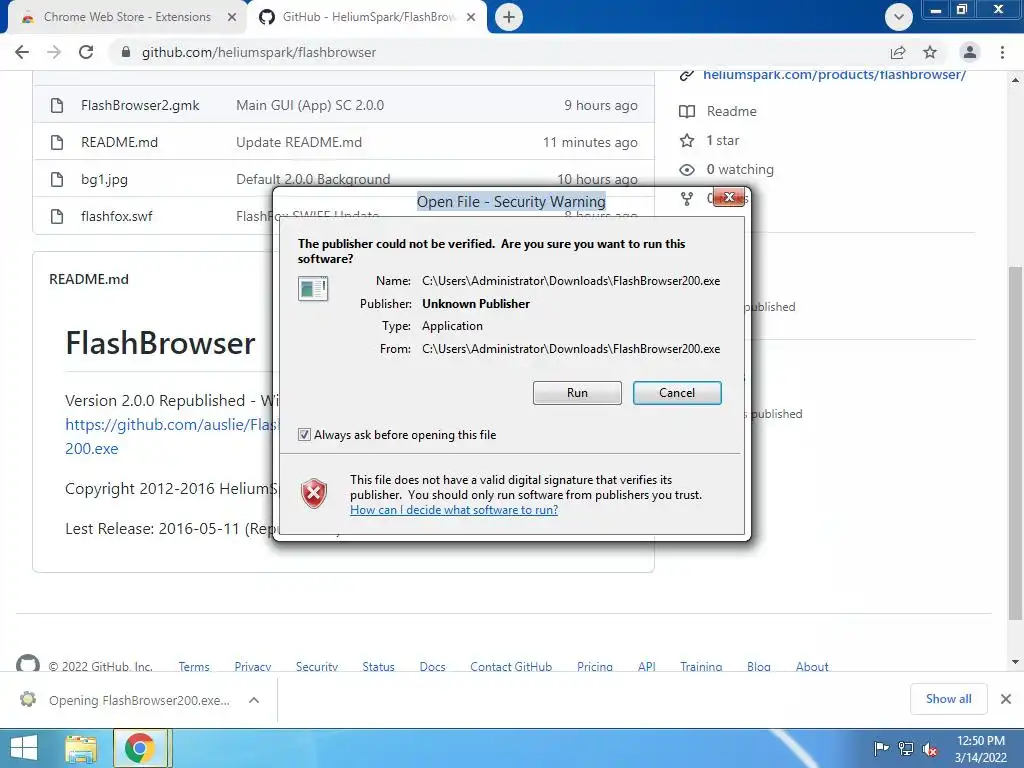
Task: Open Docs footer link
Action: pyautogui.click(x=432, y=667)
